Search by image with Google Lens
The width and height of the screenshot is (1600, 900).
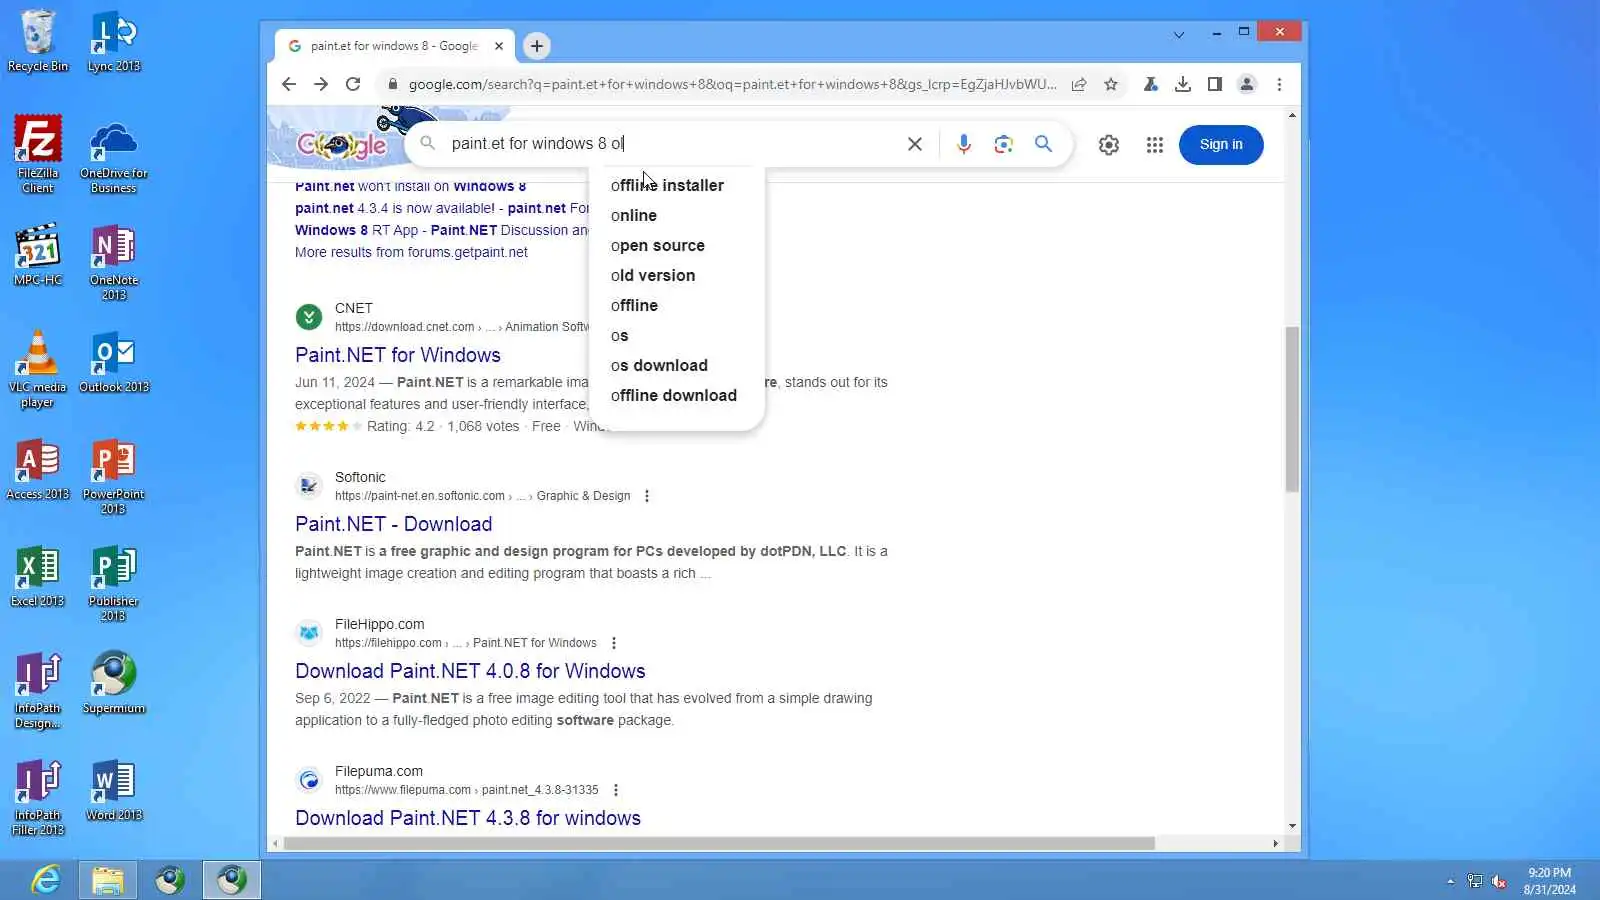coord(1004,144)
